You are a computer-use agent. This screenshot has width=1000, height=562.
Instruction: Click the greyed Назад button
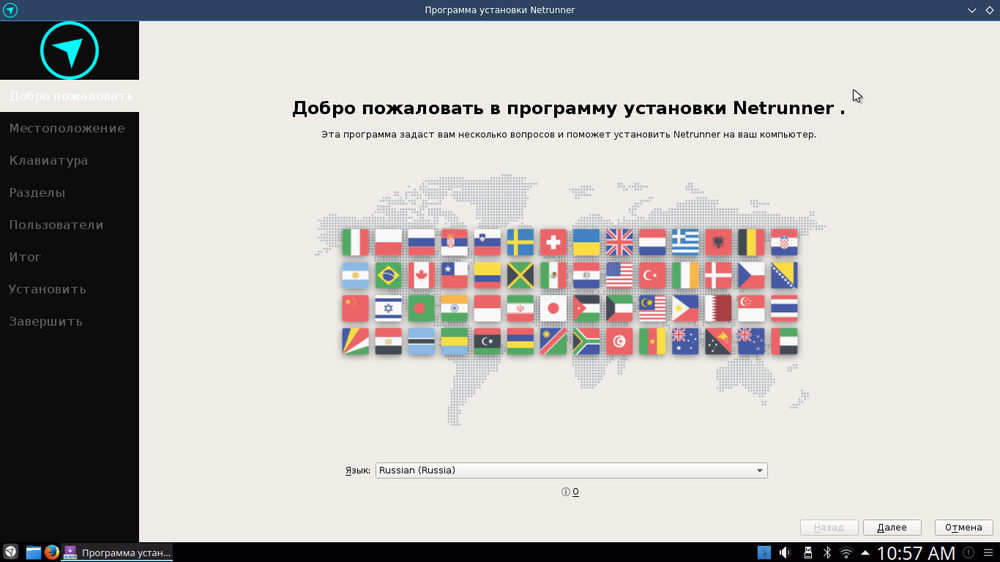828,528
